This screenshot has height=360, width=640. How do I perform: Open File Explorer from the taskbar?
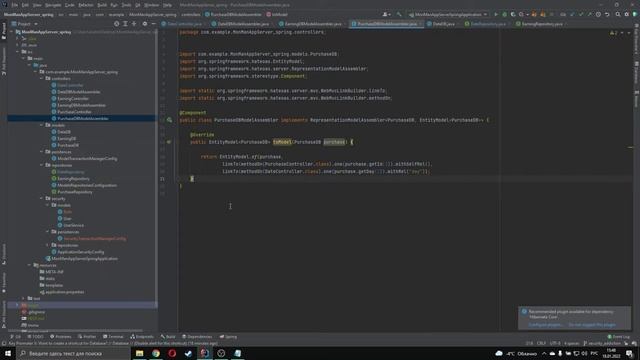tap(140, 353)
